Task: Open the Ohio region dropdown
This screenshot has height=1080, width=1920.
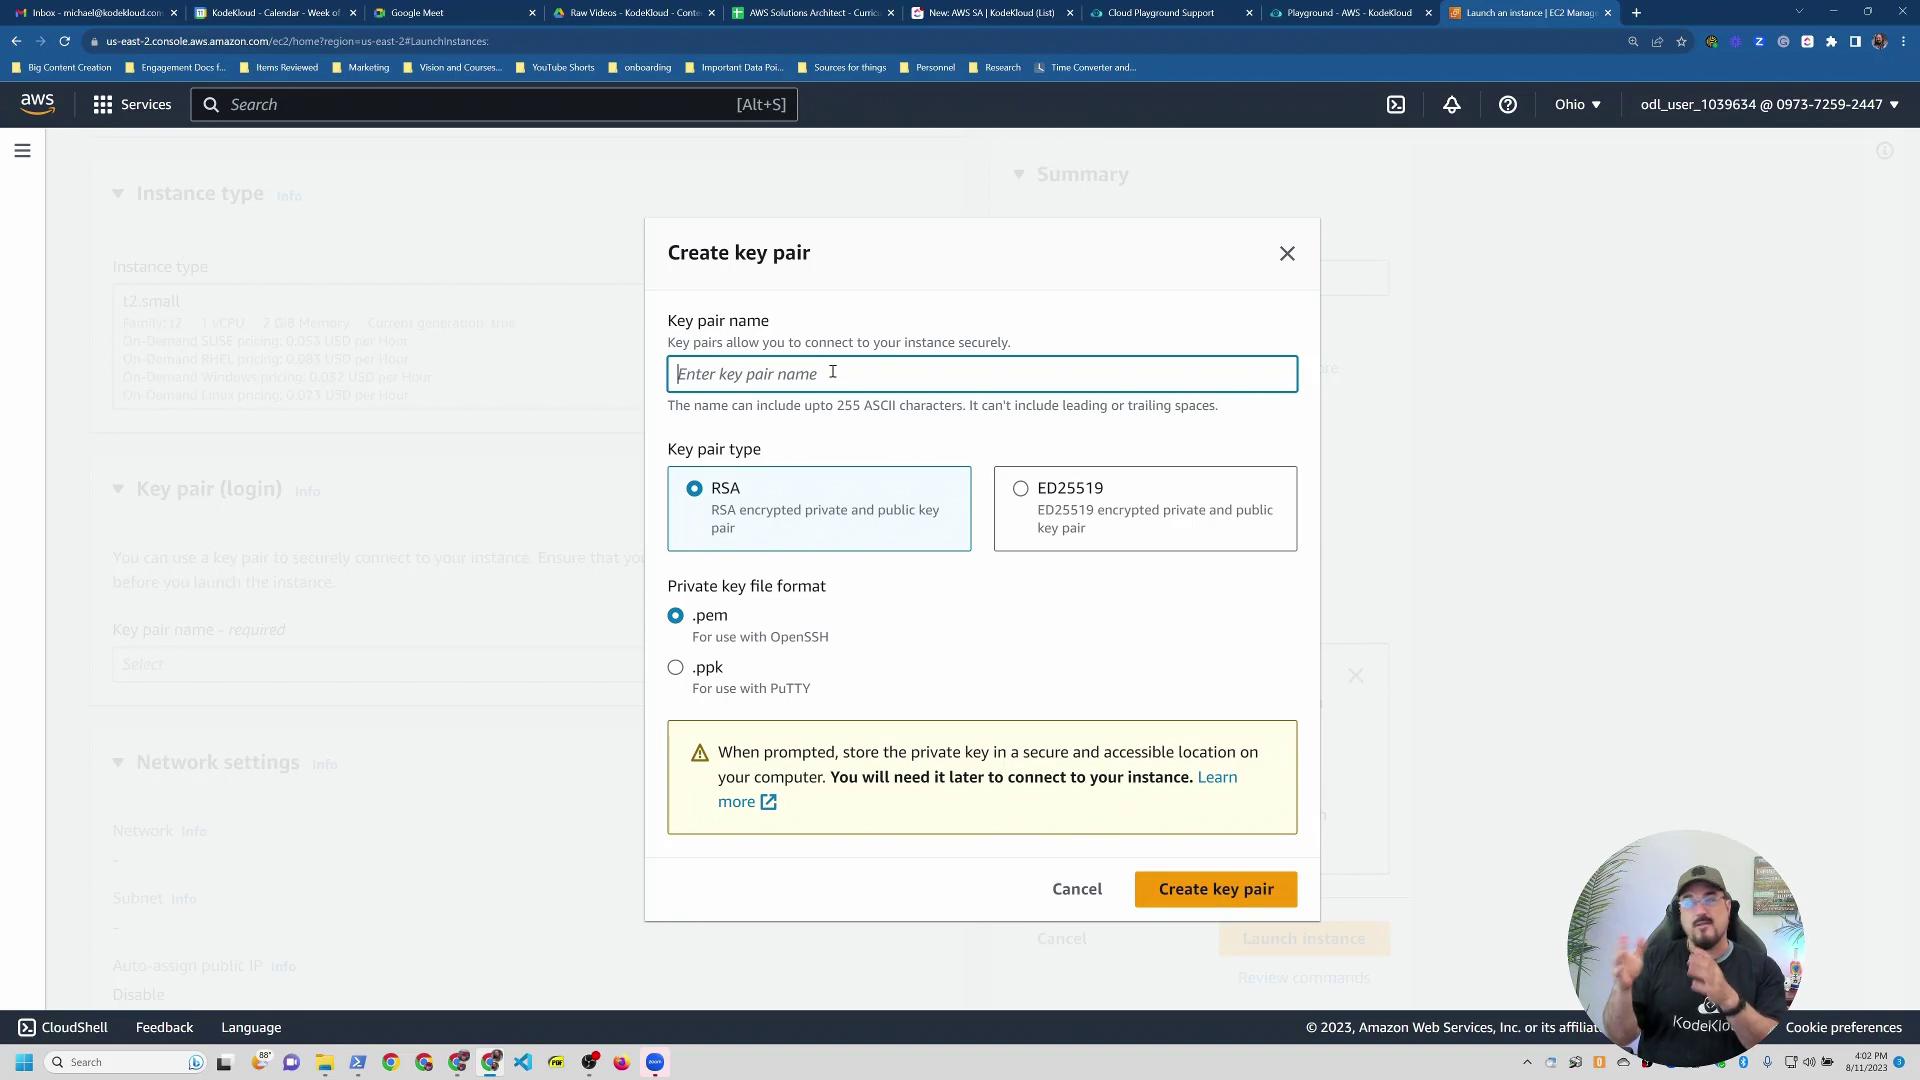Action: pos(1577,104)
